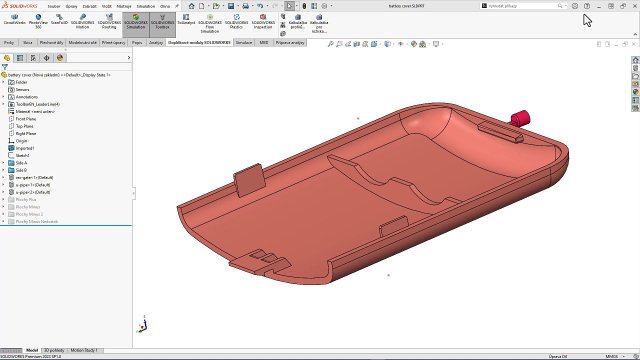Click Zoom to Fit in the view toolbar

point(331,44)
